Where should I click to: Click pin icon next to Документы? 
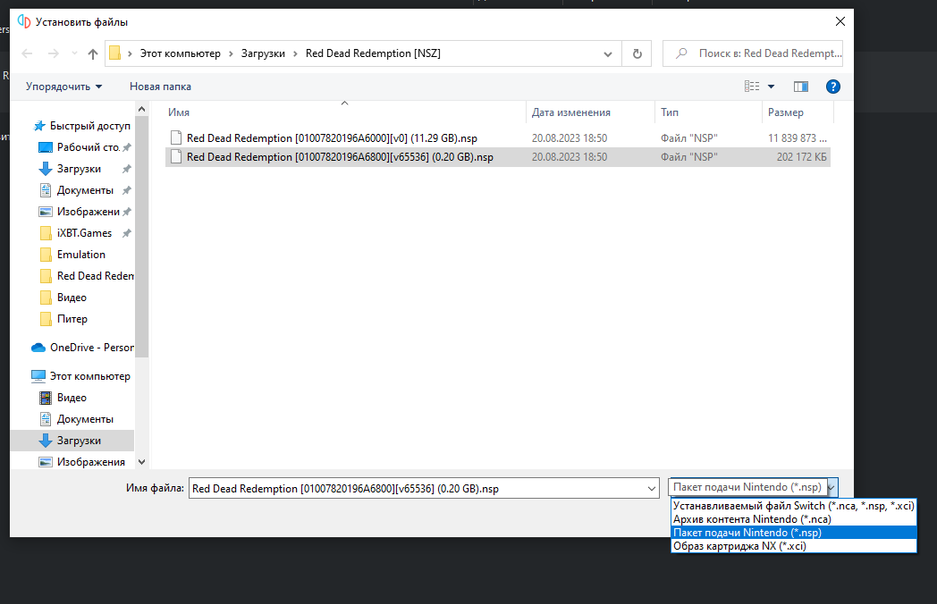pos(127,191)
